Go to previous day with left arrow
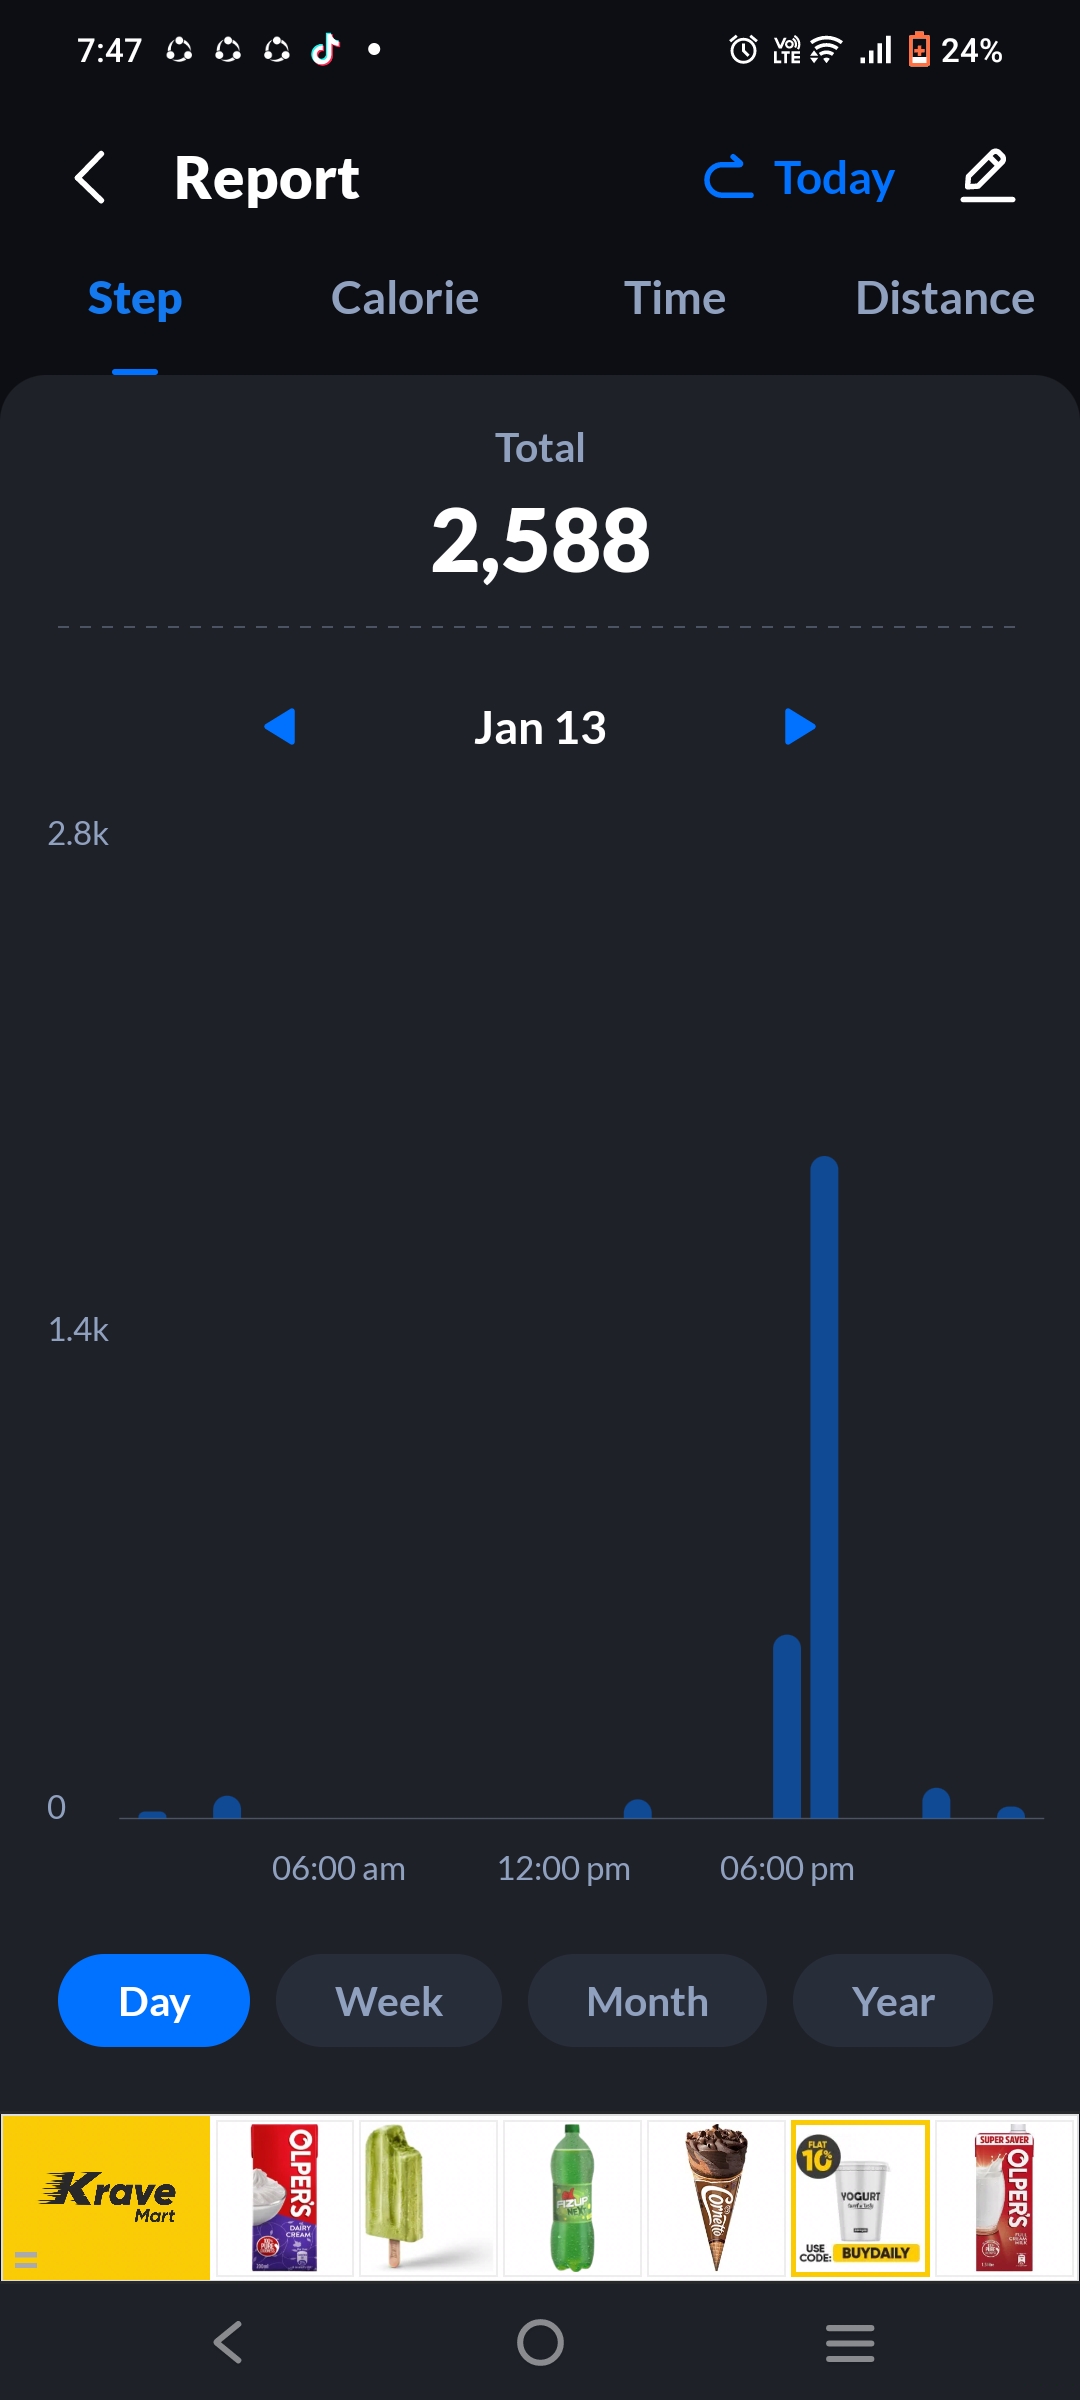The width and height of the screenshot is (1080, 2400). click(x=280, y=727)
